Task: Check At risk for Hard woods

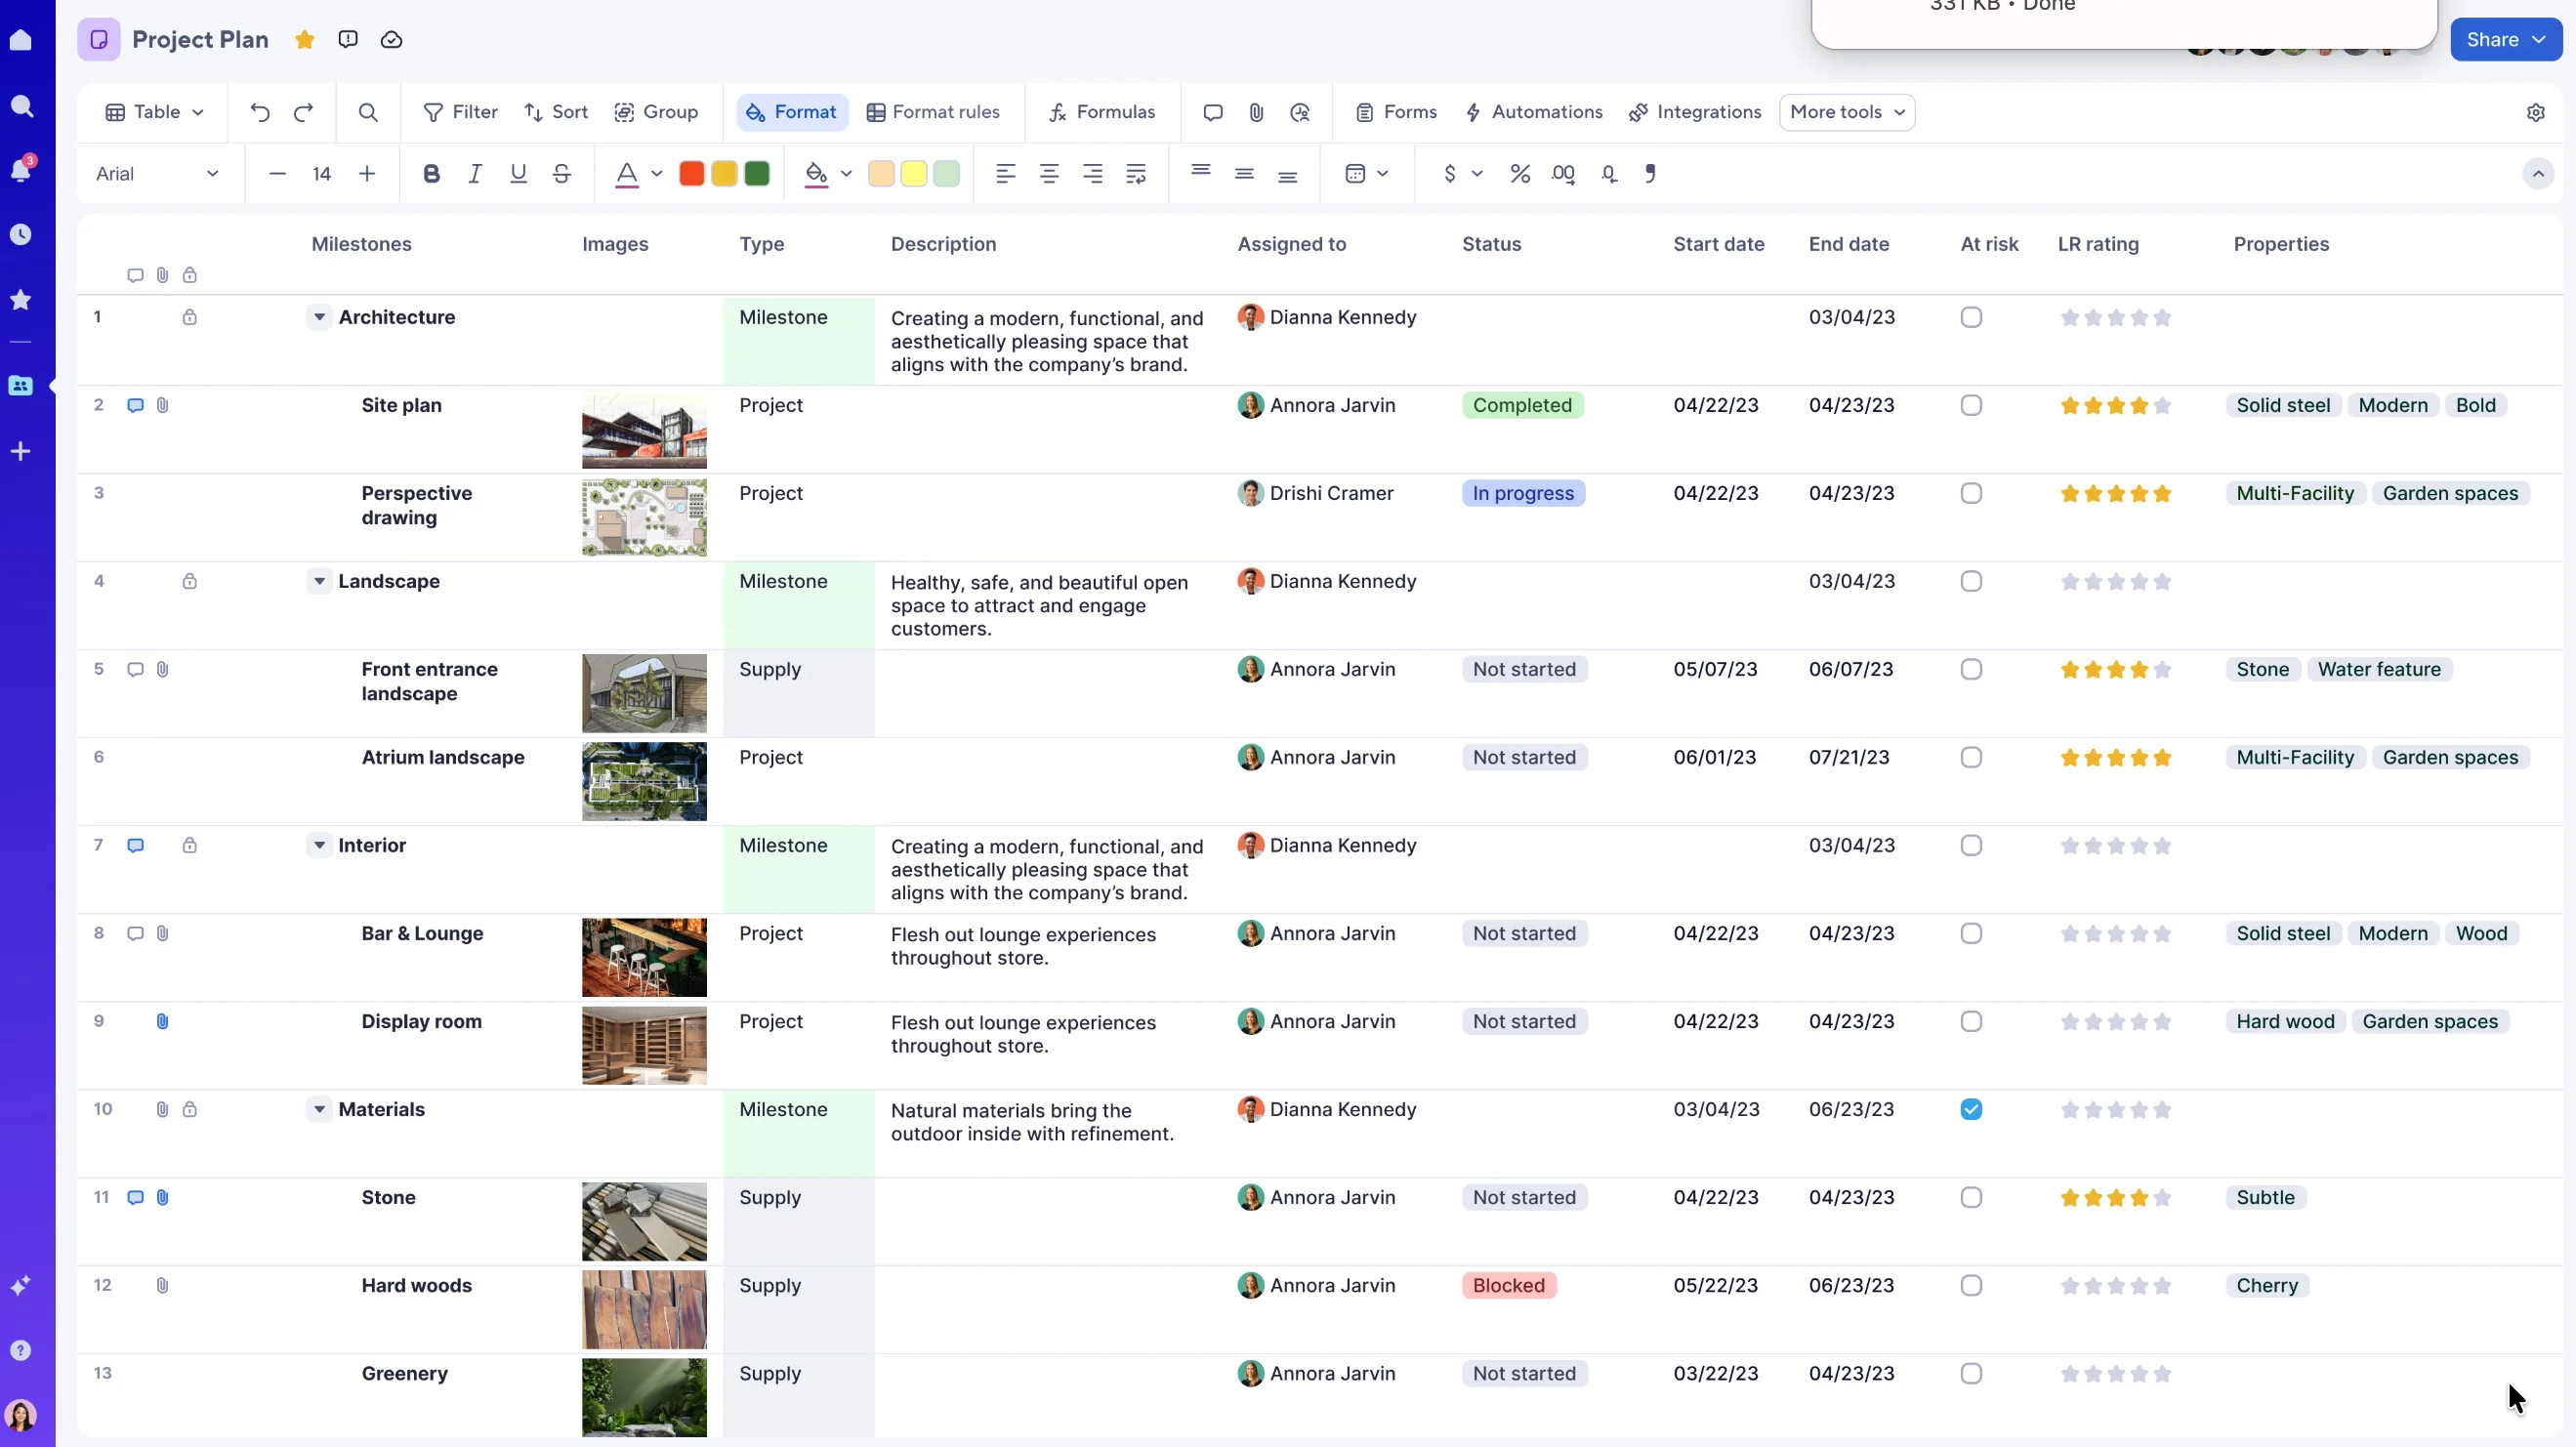Action: point(1971,1285)
